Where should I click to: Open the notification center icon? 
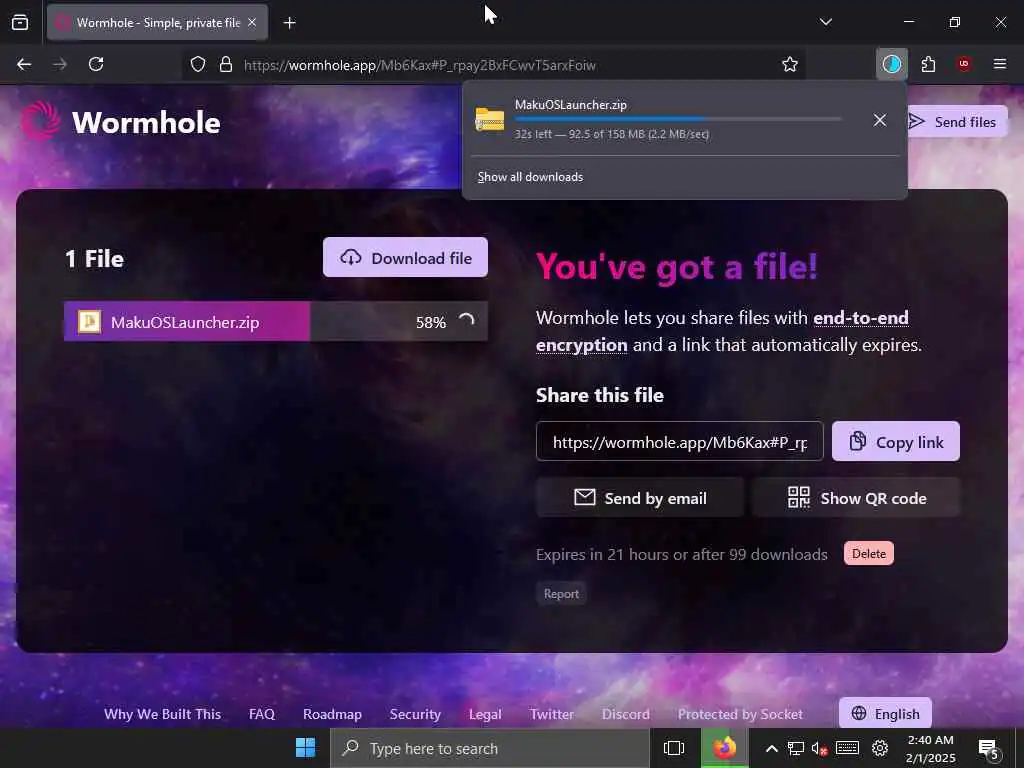[988, 749]
